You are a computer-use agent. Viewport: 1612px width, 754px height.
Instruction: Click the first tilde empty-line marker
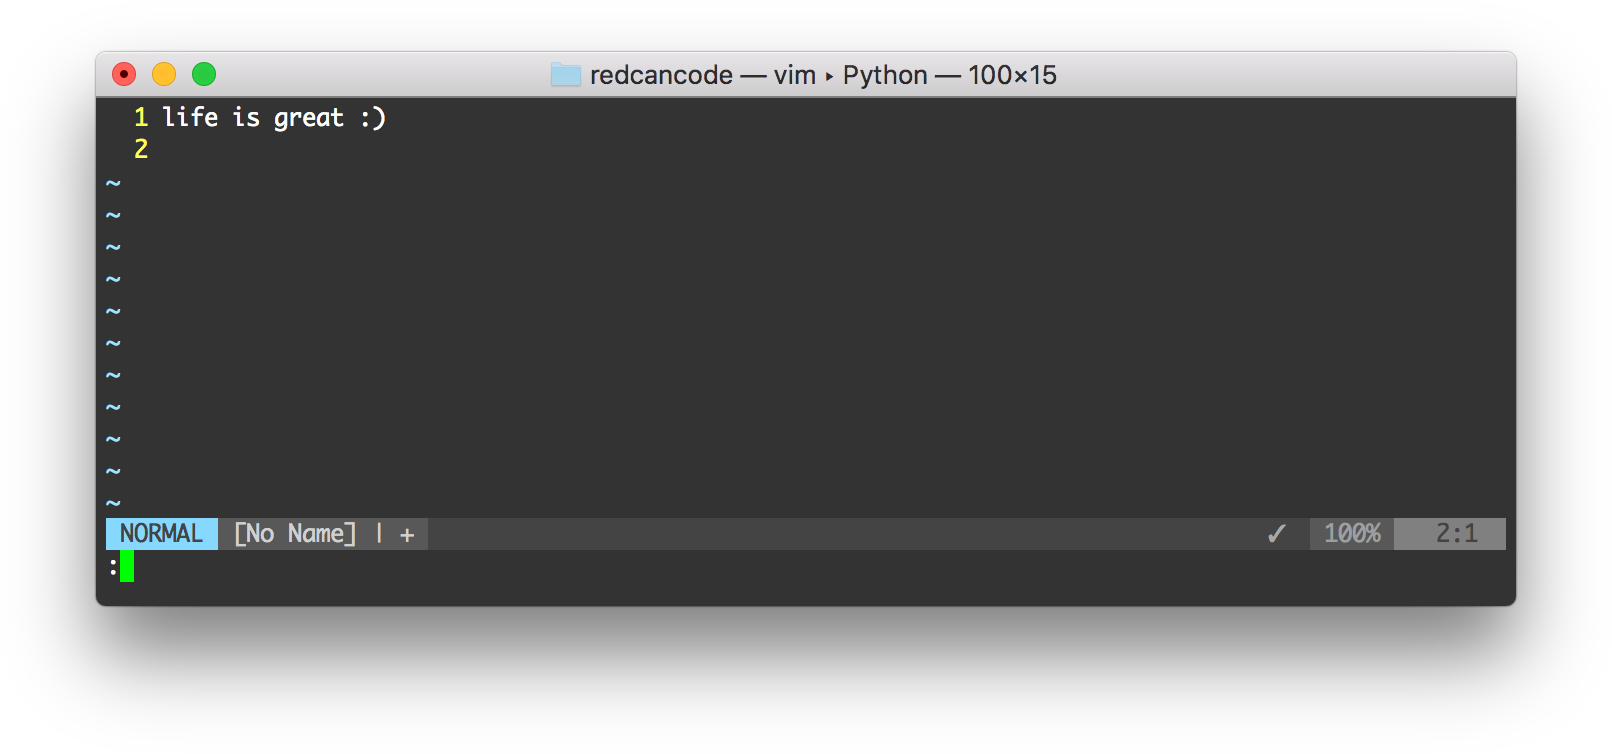pyautogui.click(x=113, y=183)
